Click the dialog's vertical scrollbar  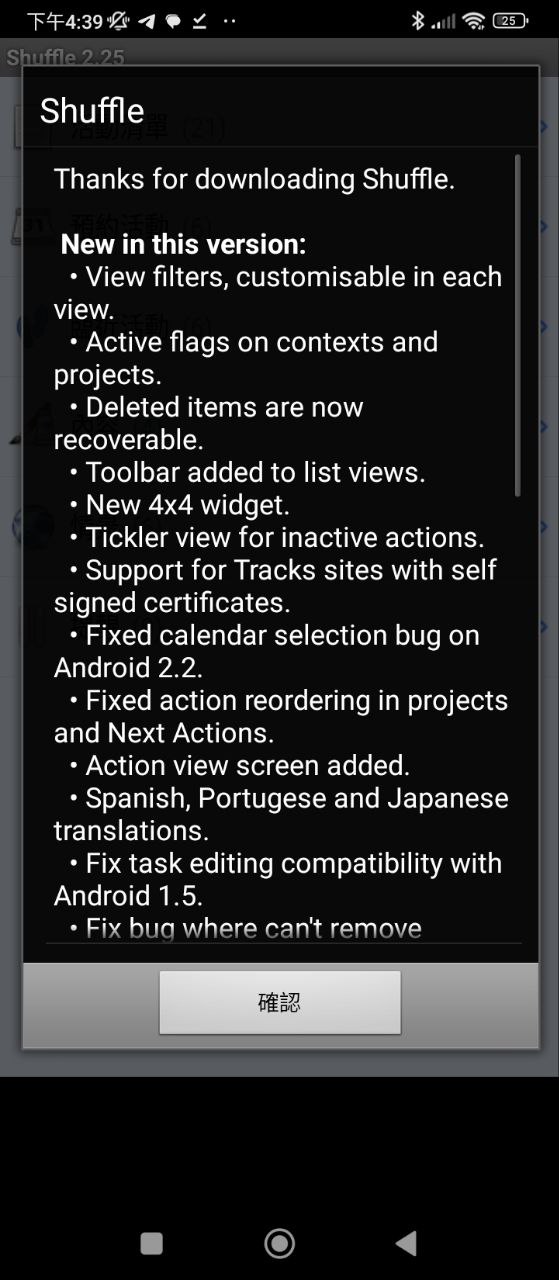517,325
